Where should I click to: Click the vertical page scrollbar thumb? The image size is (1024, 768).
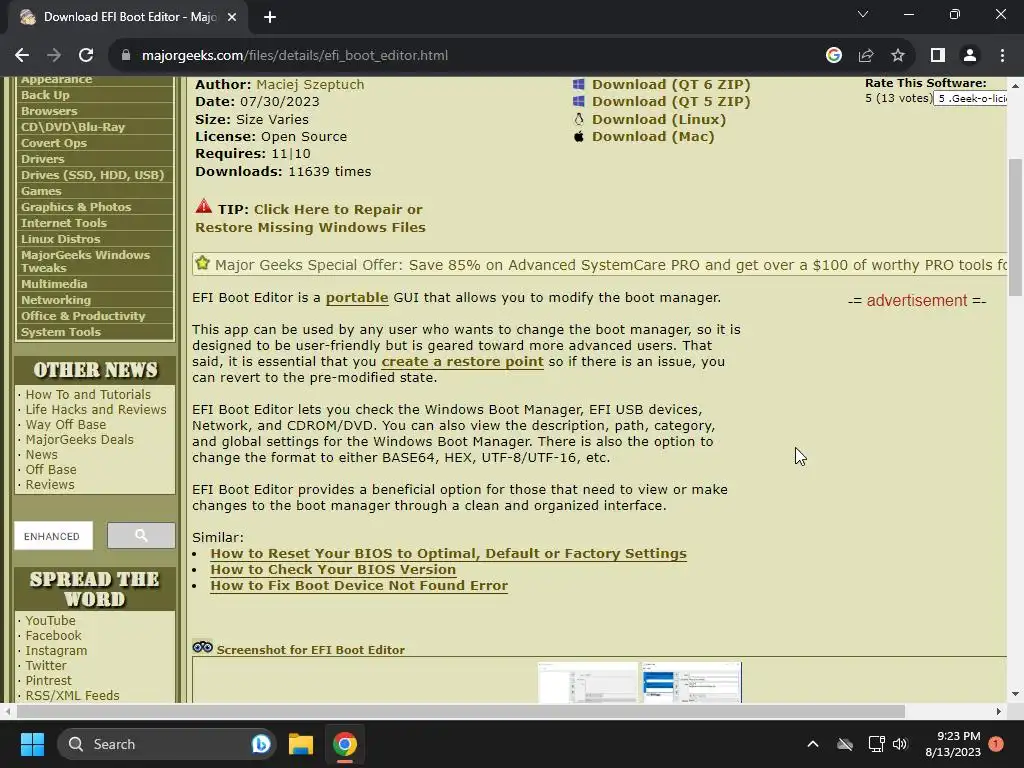click(x=1015, y=227)
